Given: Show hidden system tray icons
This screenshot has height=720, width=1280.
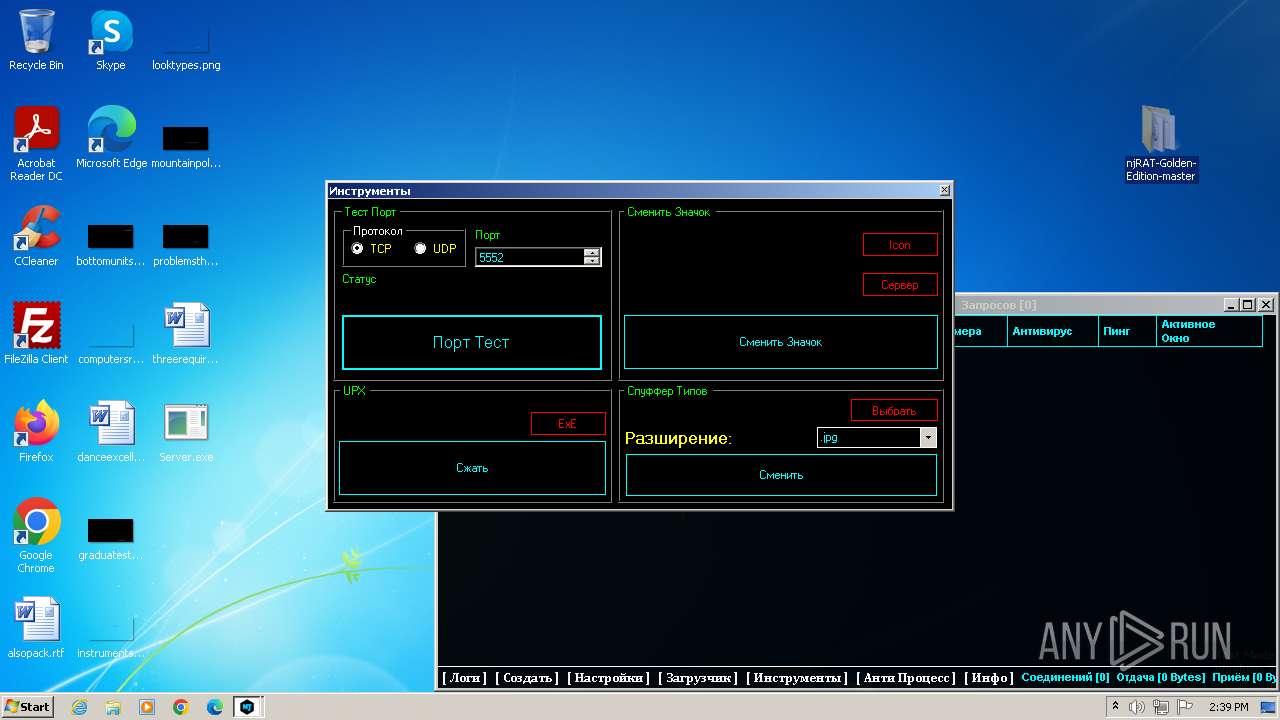Looking at the screenshot, I should point(1115,707).
